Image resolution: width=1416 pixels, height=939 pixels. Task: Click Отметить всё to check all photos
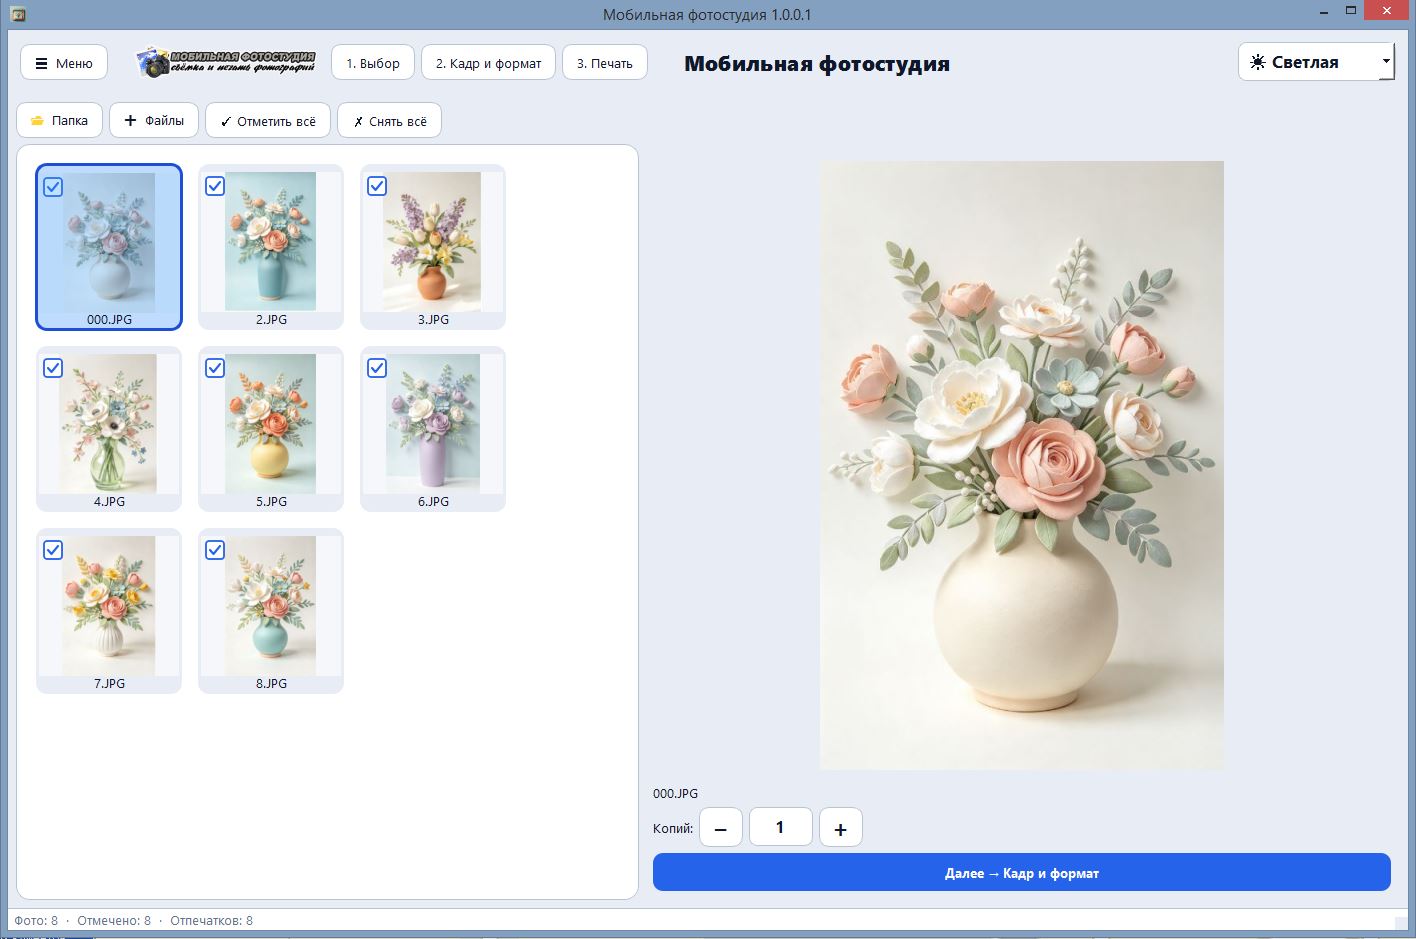click(x=268, y=121)
